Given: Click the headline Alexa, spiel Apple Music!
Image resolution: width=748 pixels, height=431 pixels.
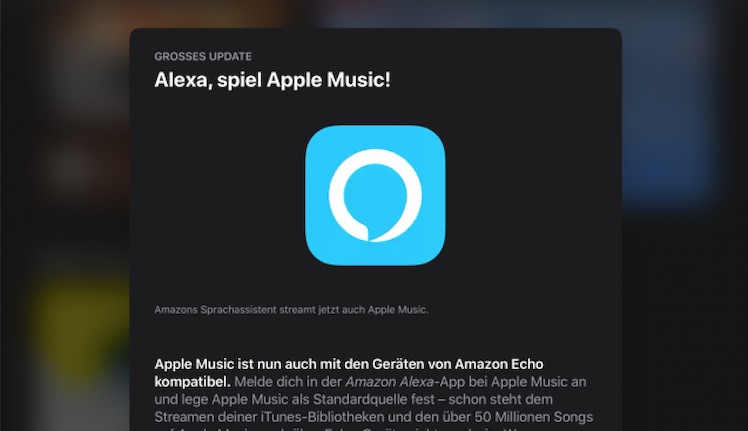Looking at the screenshot, I should [x=272, y=80].
